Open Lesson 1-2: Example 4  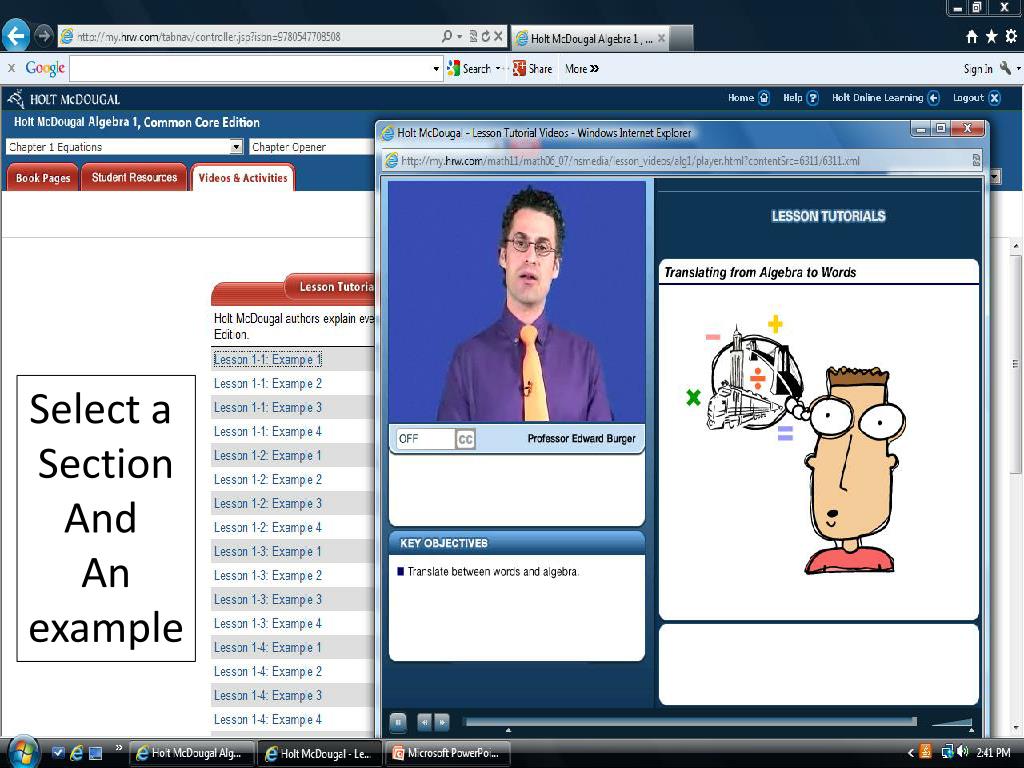[x=268, y=528]
